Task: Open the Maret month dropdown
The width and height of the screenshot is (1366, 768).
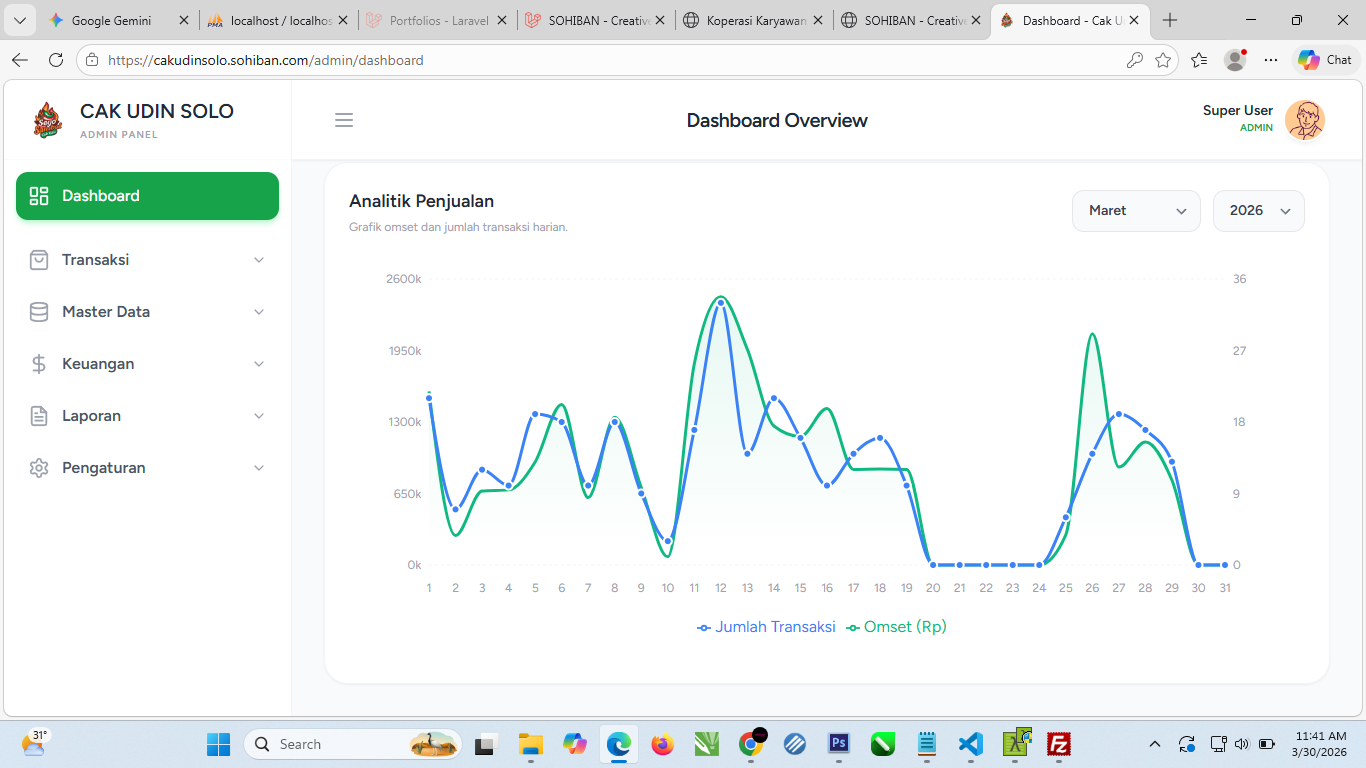Action: [x=1135, y=211]
